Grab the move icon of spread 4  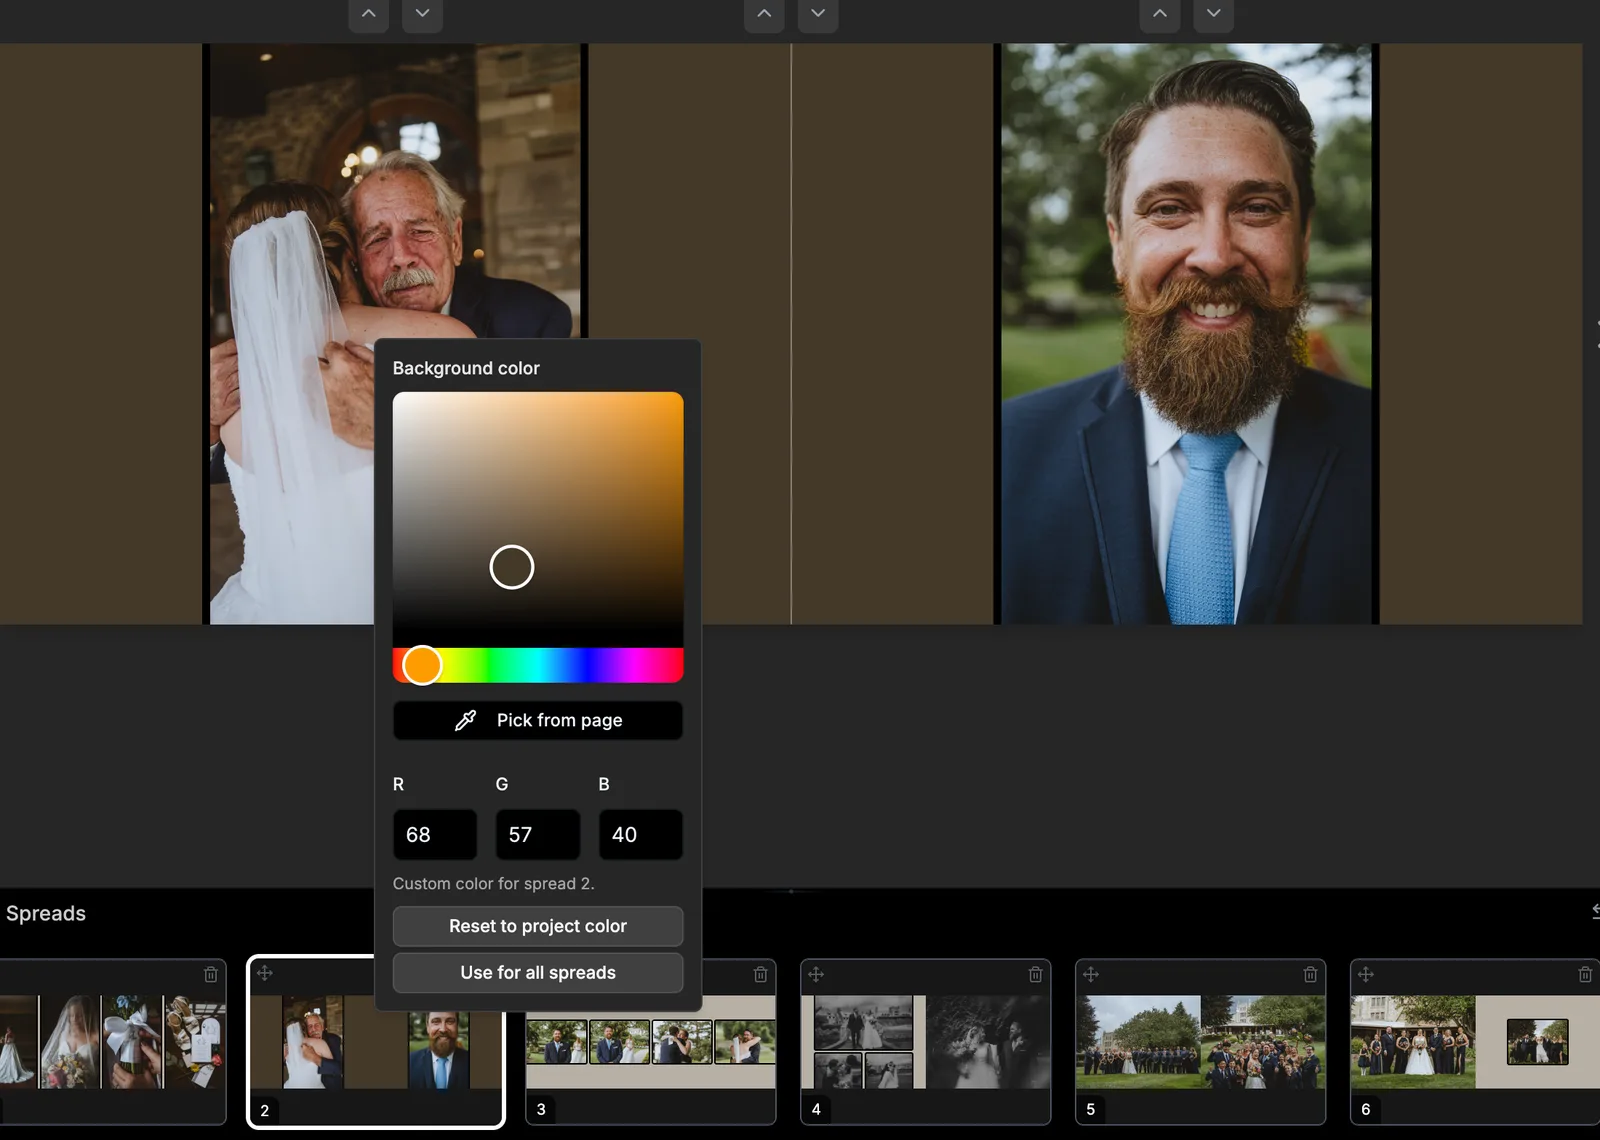point(816,974)
